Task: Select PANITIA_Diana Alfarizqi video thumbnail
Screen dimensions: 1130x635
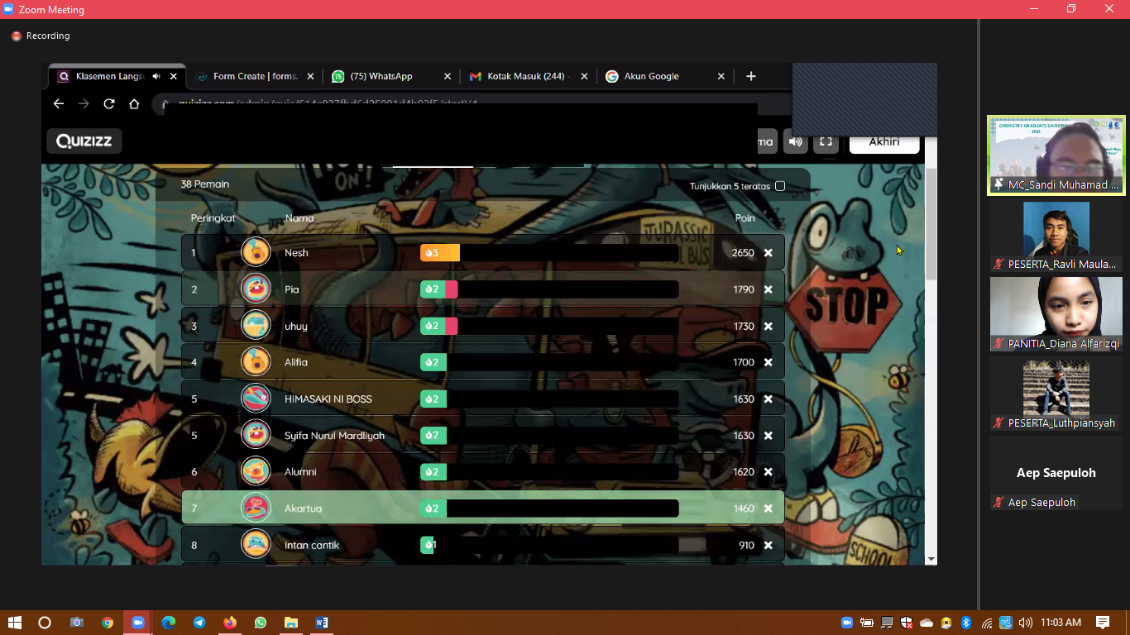Action: [x=1056, y=314]
